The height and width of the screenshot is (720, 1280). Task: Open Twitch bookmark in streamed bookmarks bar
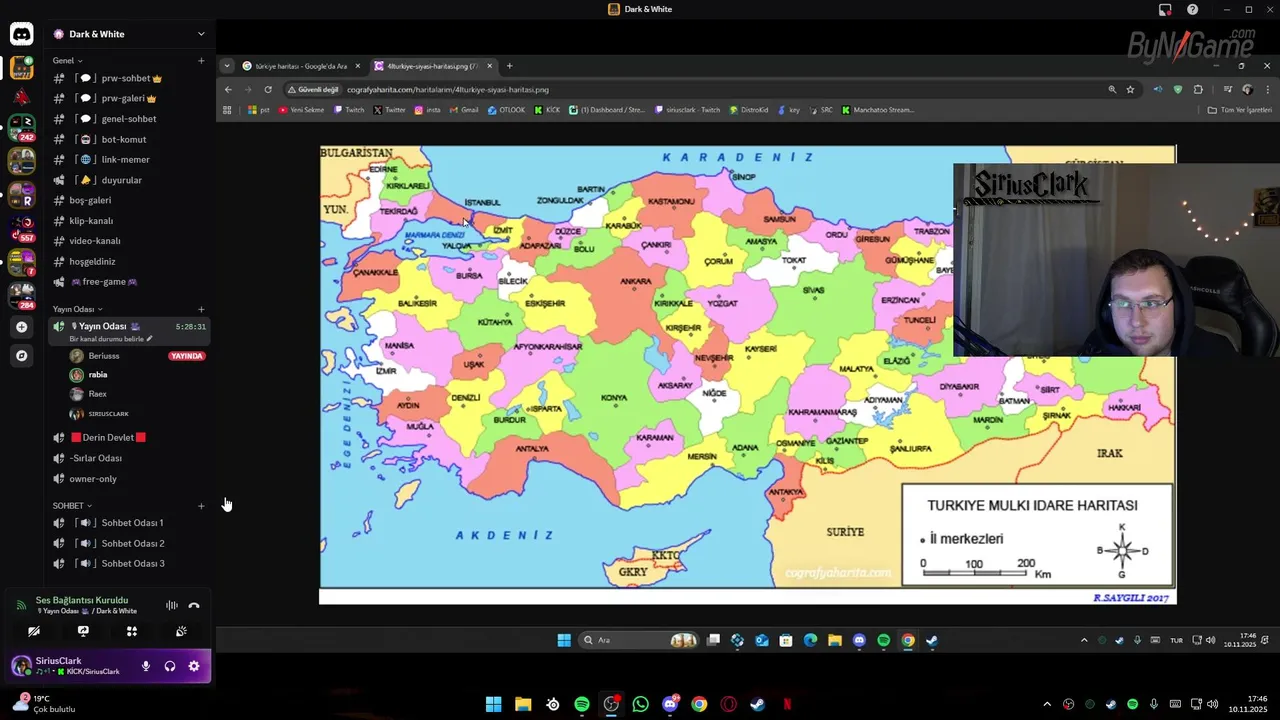pyautogui.click(x=350, y=110)
